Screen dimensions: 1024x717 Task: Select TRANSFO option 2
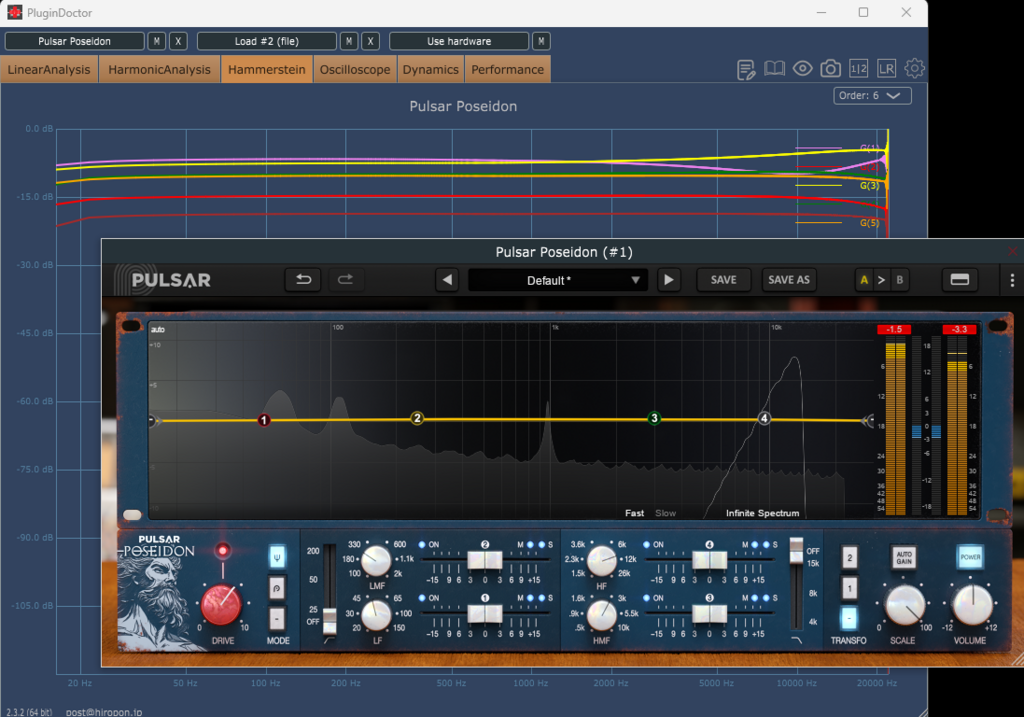(x=849, y=558)
